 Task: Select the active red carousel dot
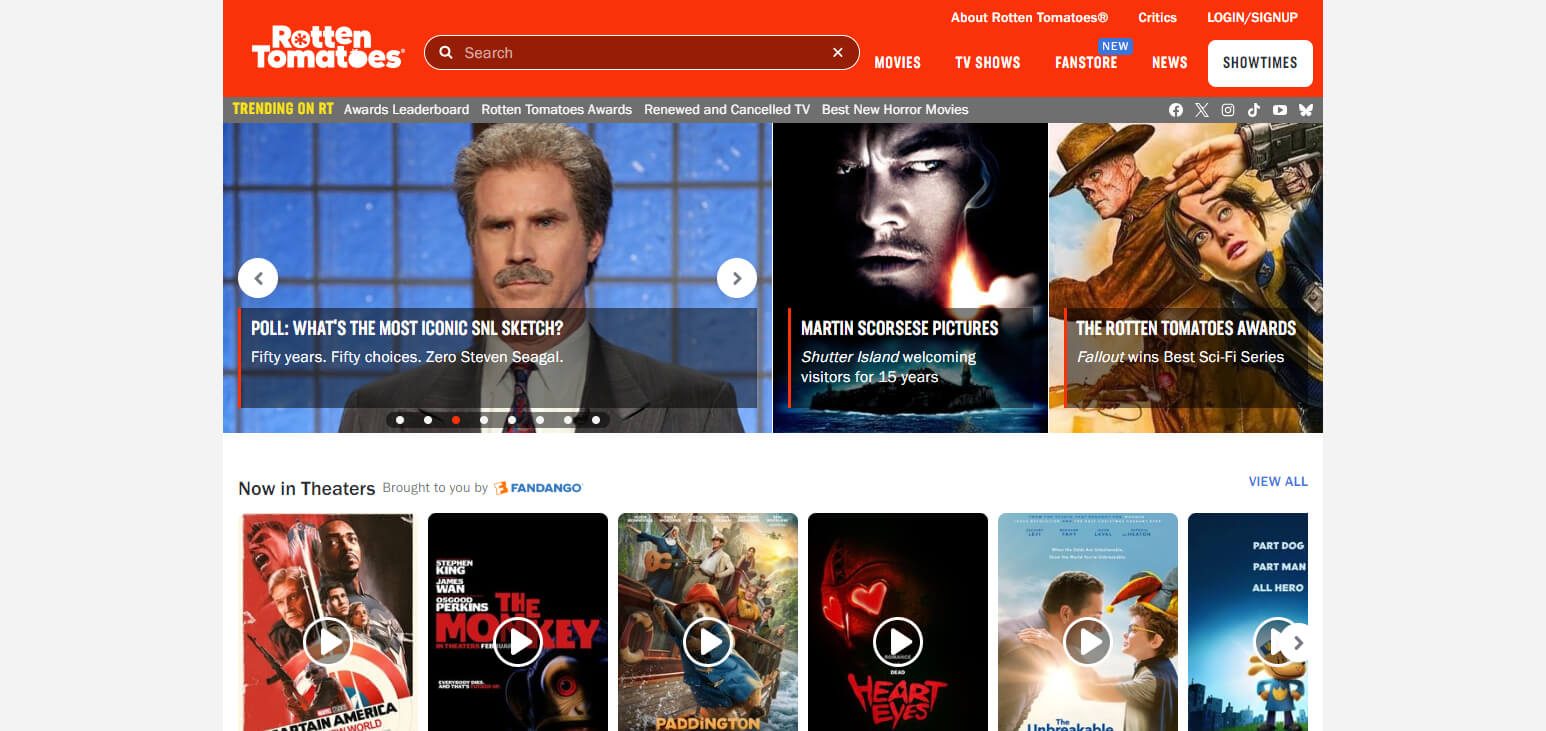tap(456, 420)
